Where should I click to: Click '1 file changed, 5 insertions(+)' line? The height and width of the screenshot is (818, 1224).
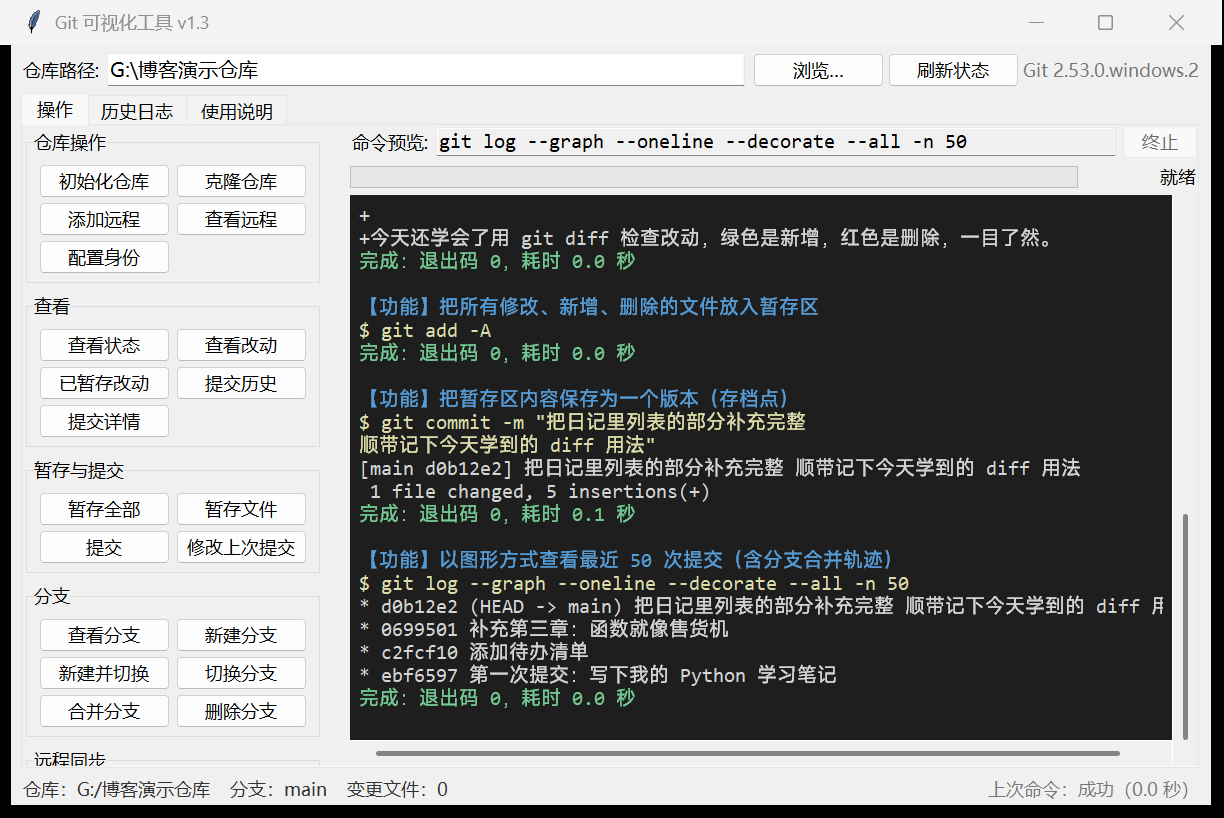[539, 492]
